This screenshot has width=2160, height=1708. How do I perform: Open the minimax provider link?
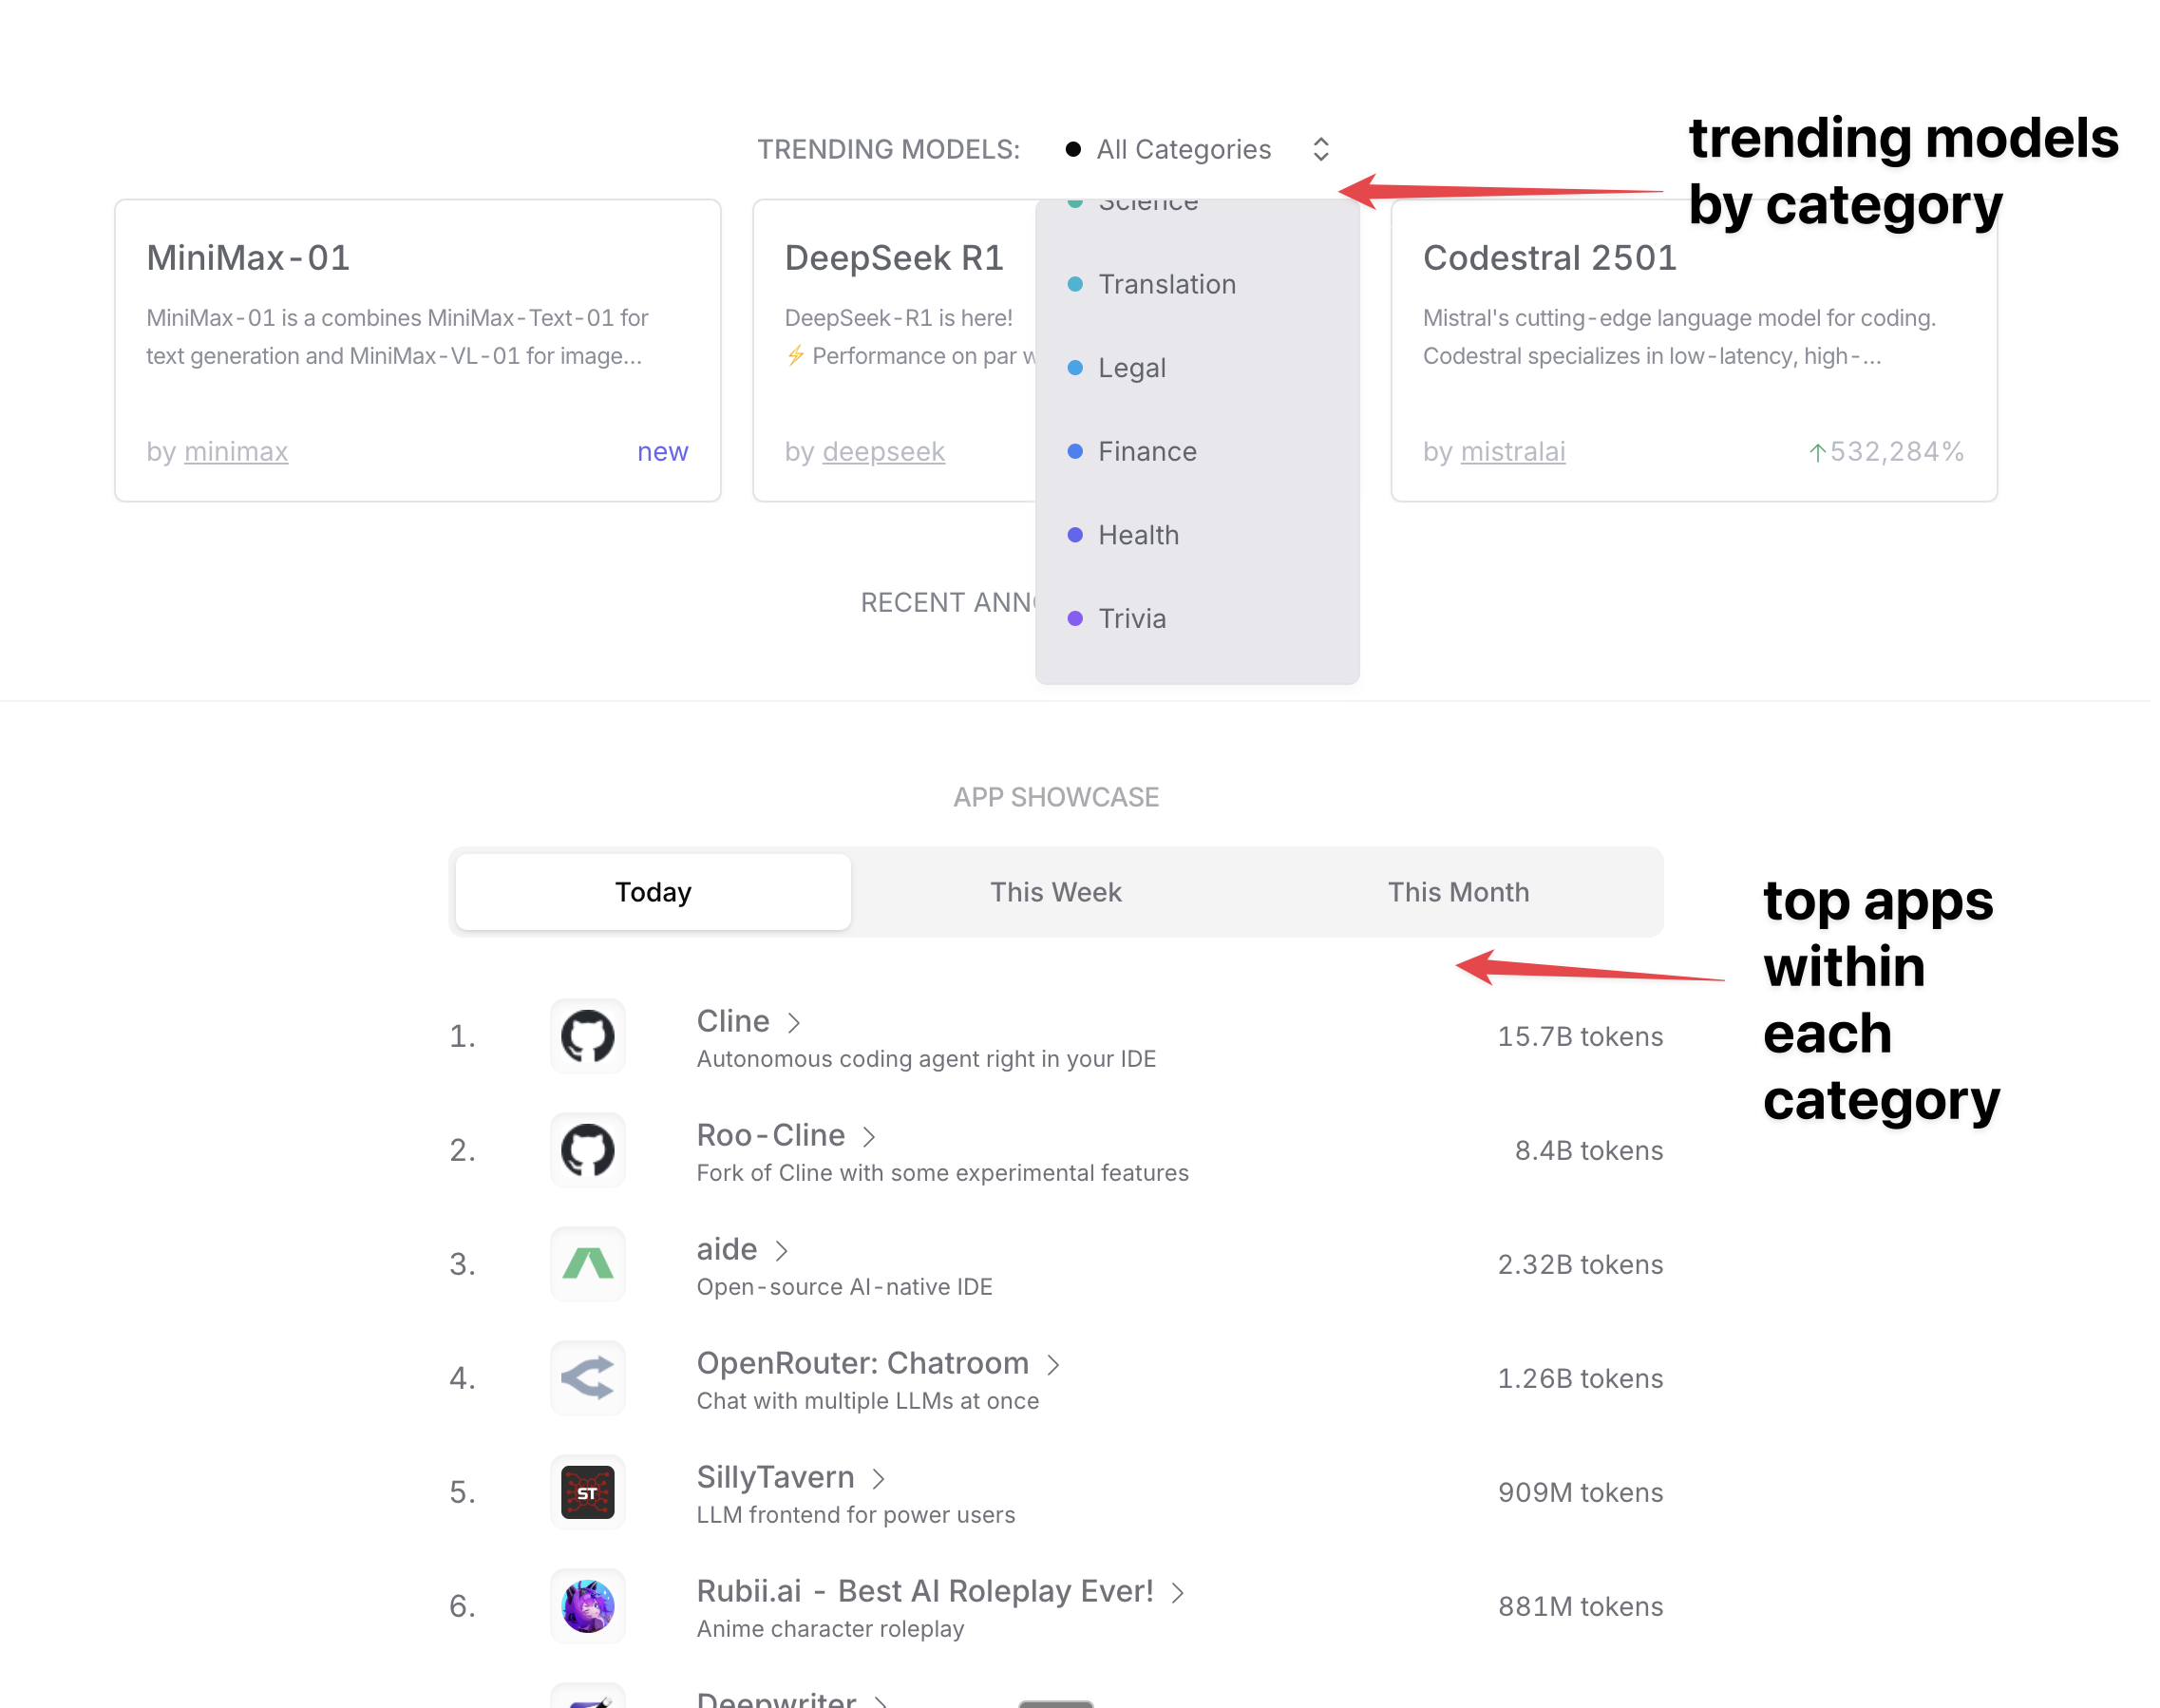(x=236, y=452)
